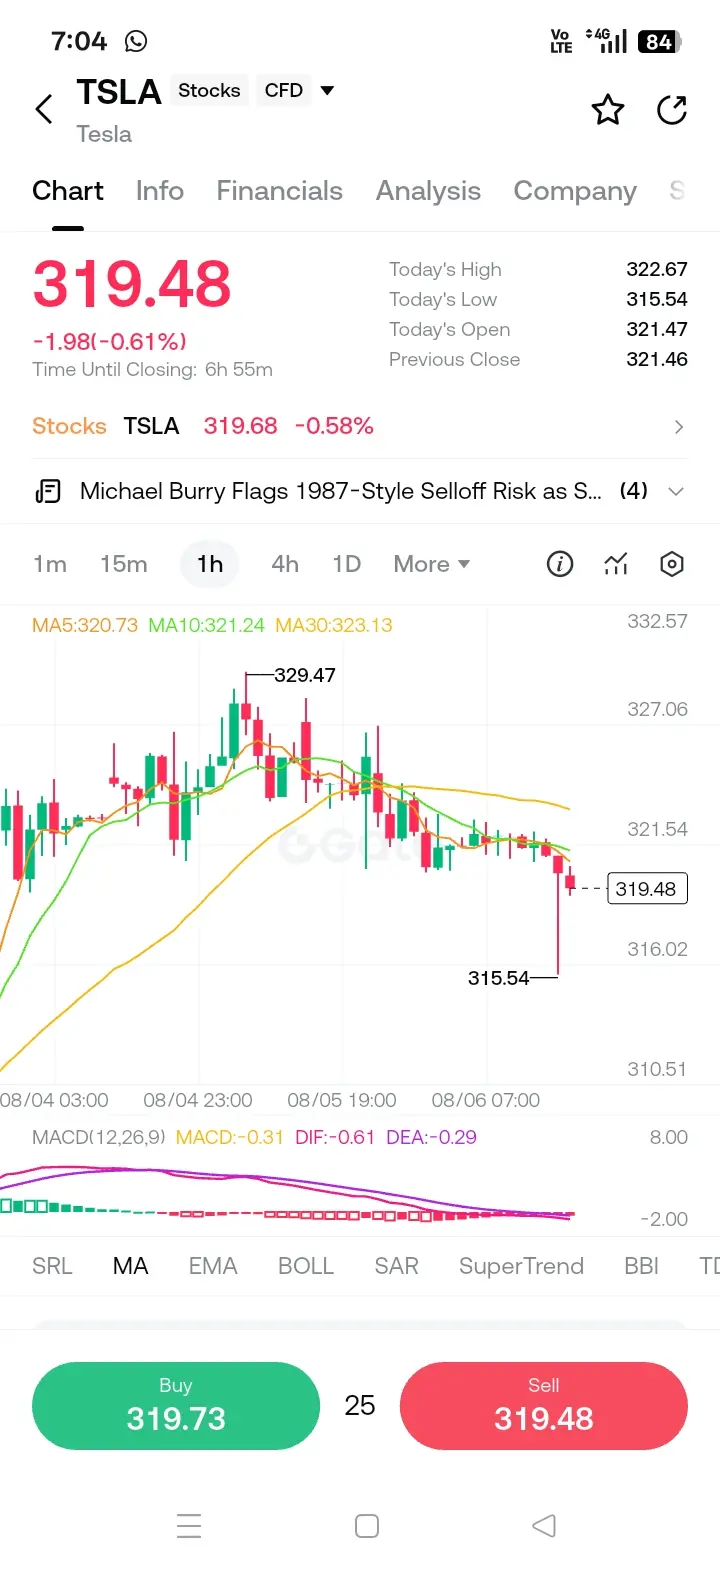Share the TSLA chart via share icon
This screenshot has height=1570, width=720.
tap(672, 109)
